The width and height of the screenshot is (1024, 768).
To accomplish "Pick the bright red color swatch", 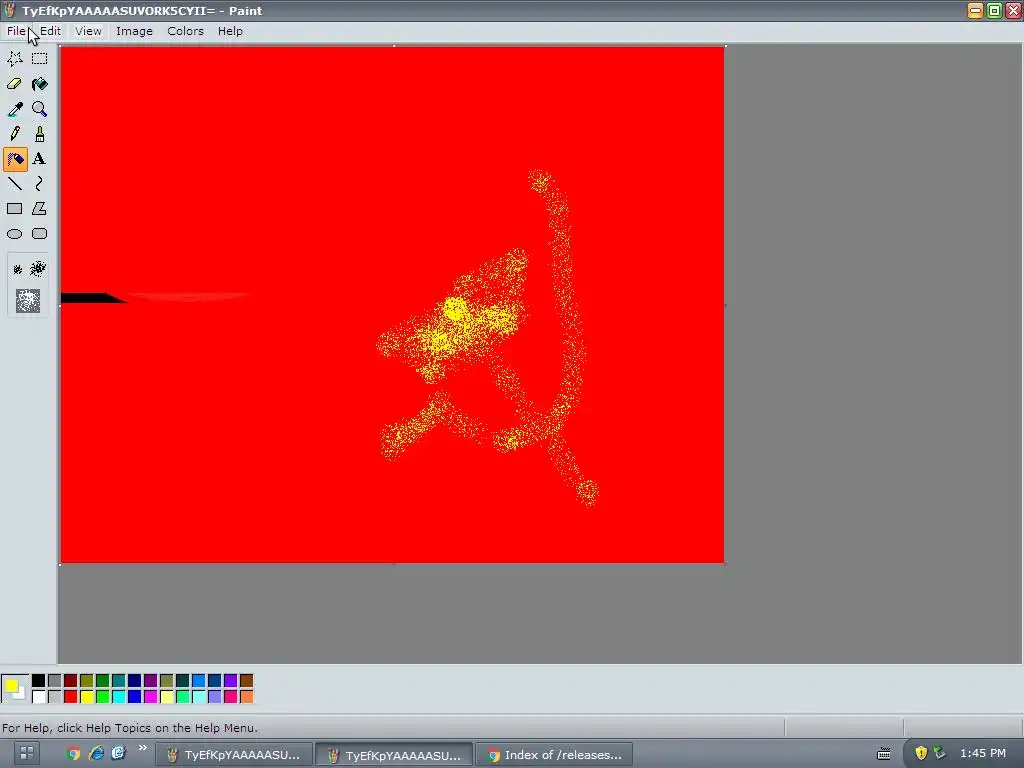I will 71,697.
